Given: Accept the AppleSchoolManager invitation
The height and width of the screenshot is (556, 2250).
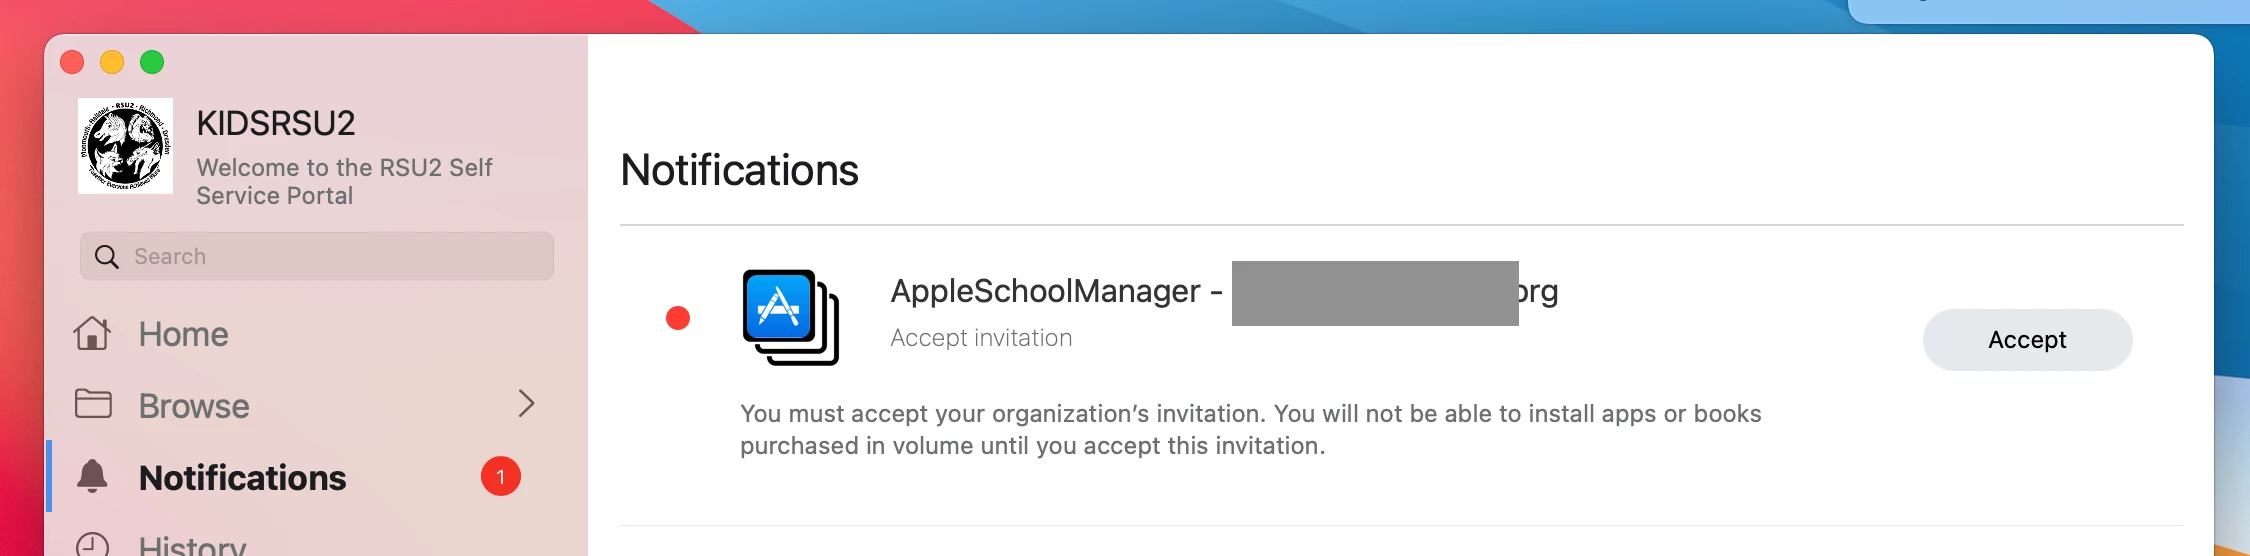Looking at the screenshot, I should pyautogui.click(x=2027, y=340).
